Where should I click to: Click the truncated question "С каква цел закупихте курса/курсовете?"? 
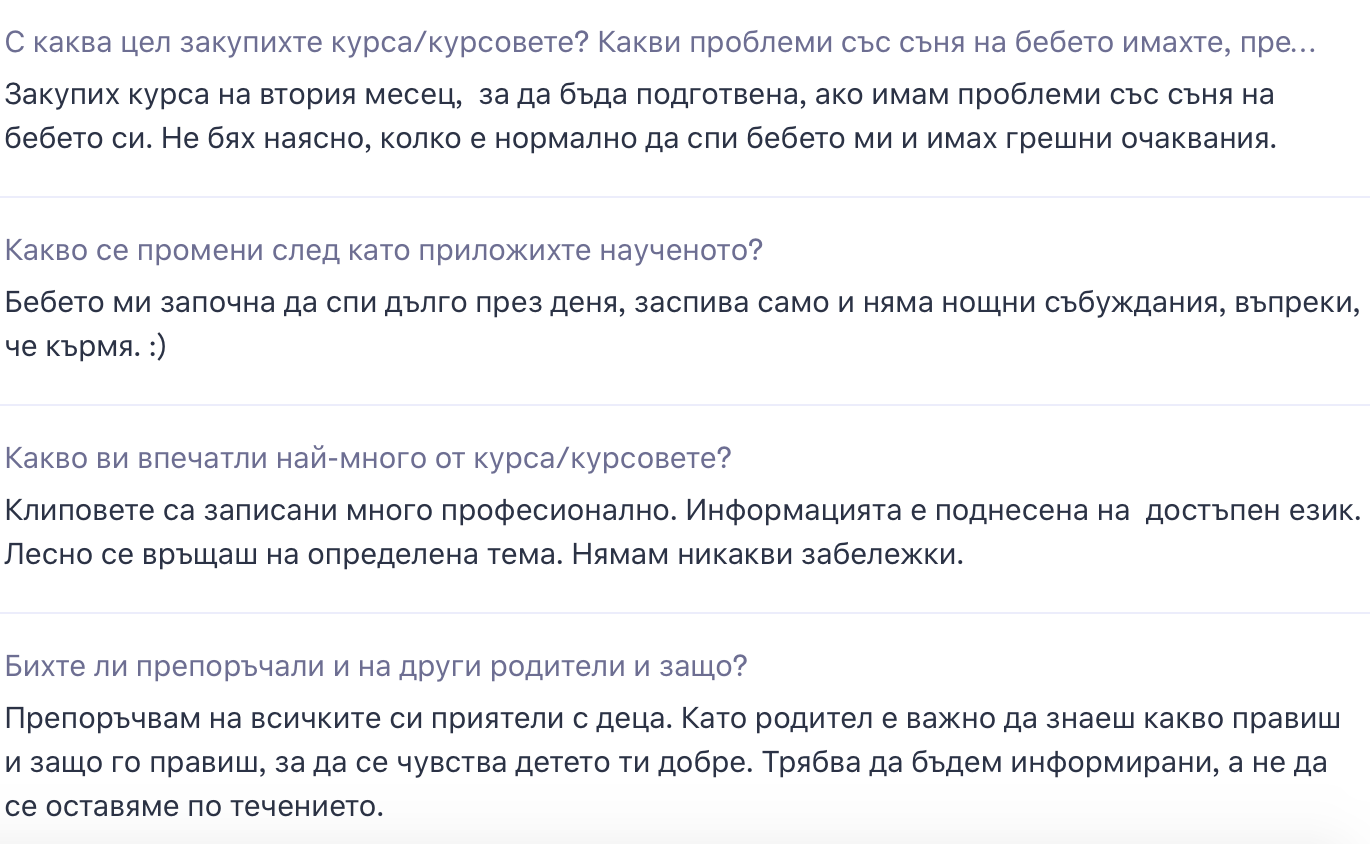tap(301, 42)
